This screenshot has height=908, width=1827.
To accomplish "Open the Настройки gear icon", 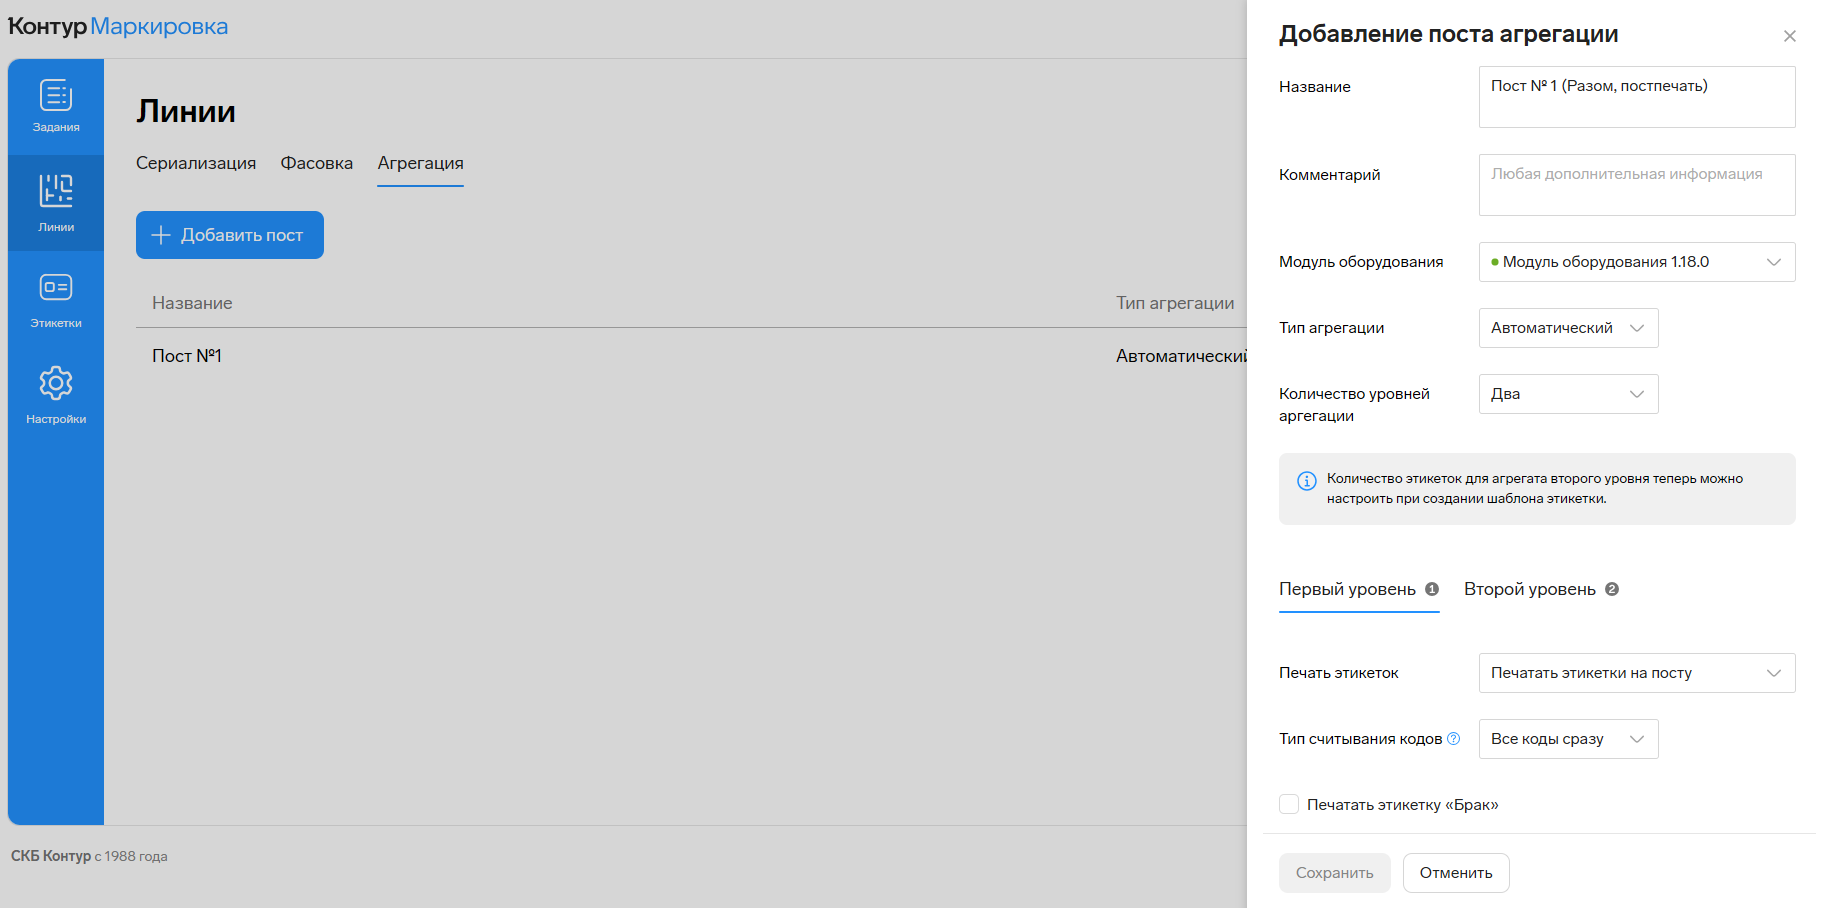I will click(x=56, y=383).
